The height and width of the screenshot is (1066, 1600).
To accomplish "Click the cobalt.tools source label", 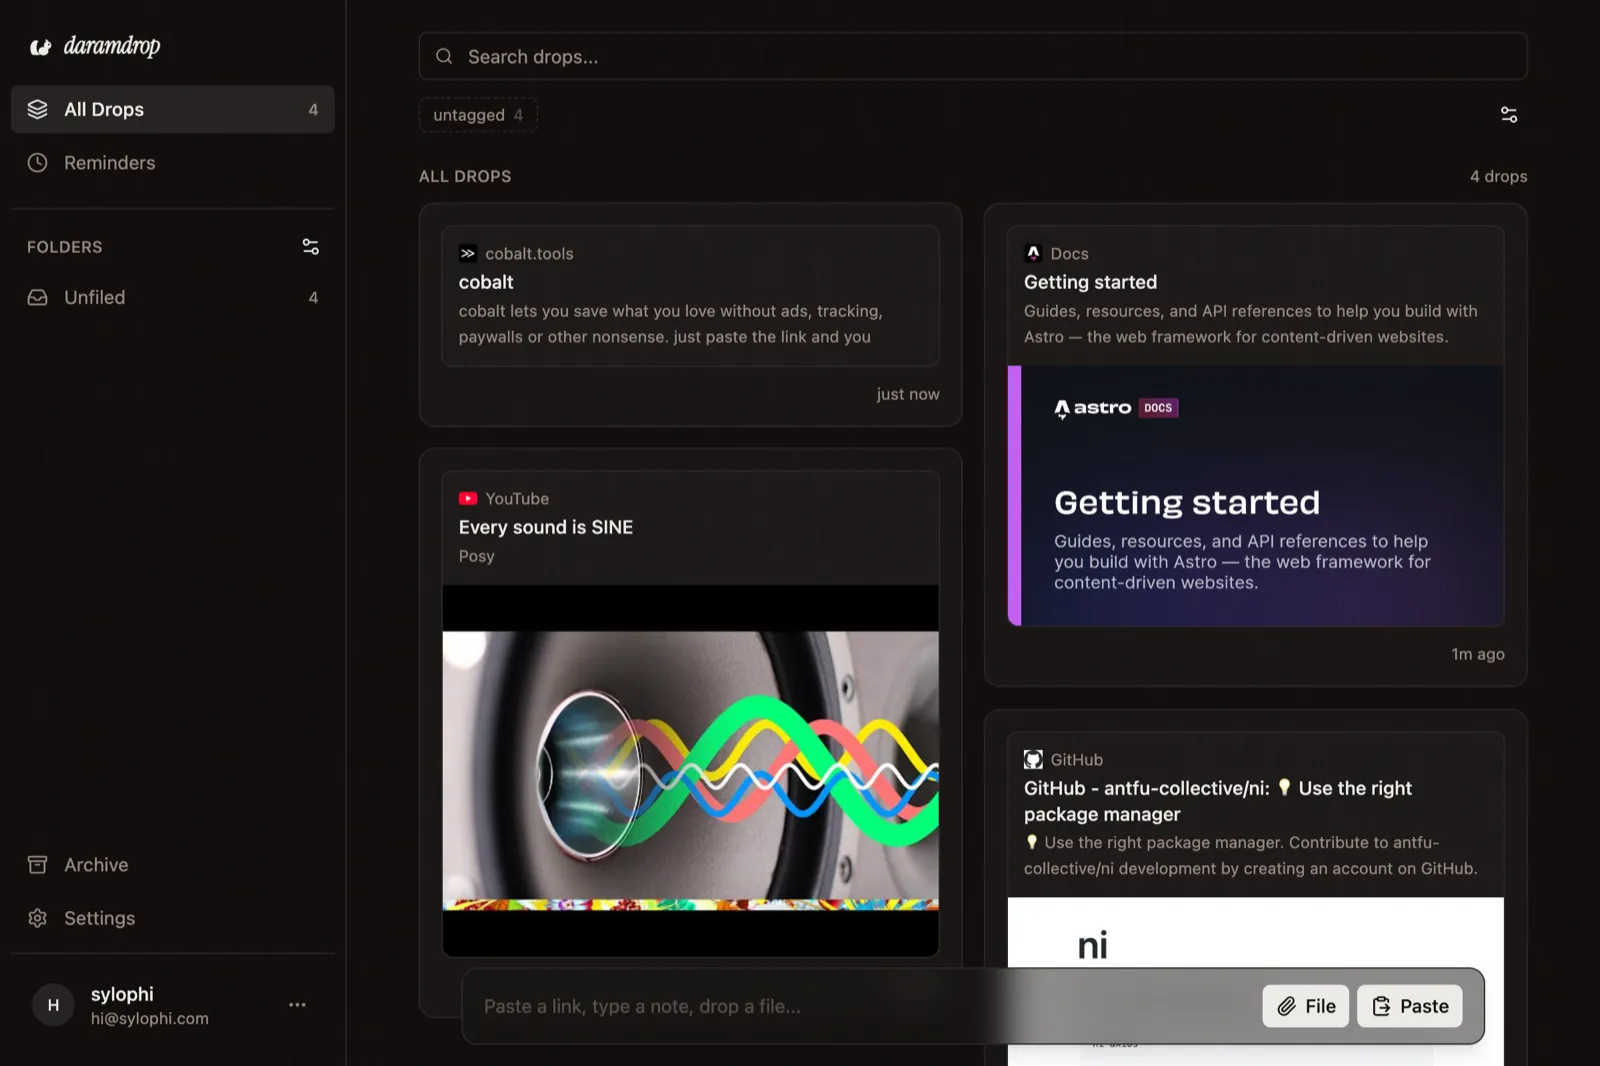I will coord(529,253).
